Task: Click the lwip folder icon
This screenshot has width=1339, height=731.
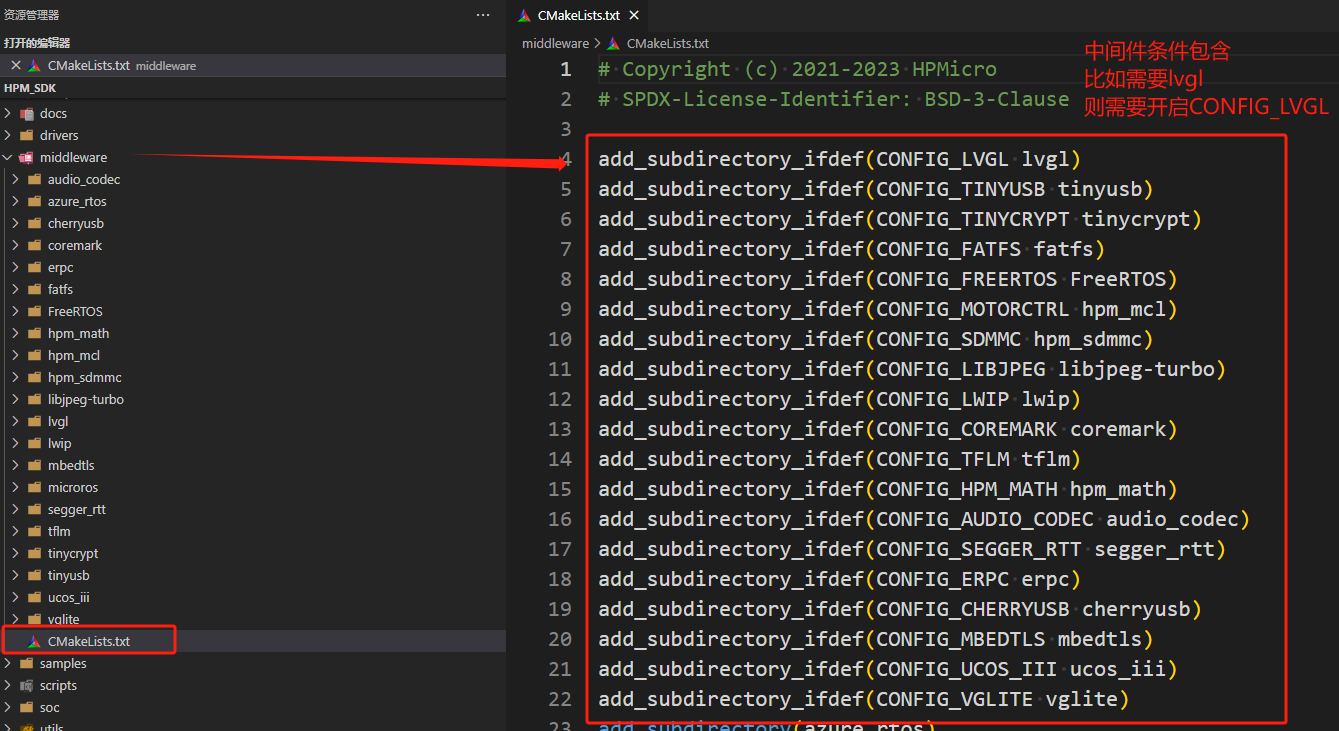Action: pyautogui.click(x=35, y=443)
